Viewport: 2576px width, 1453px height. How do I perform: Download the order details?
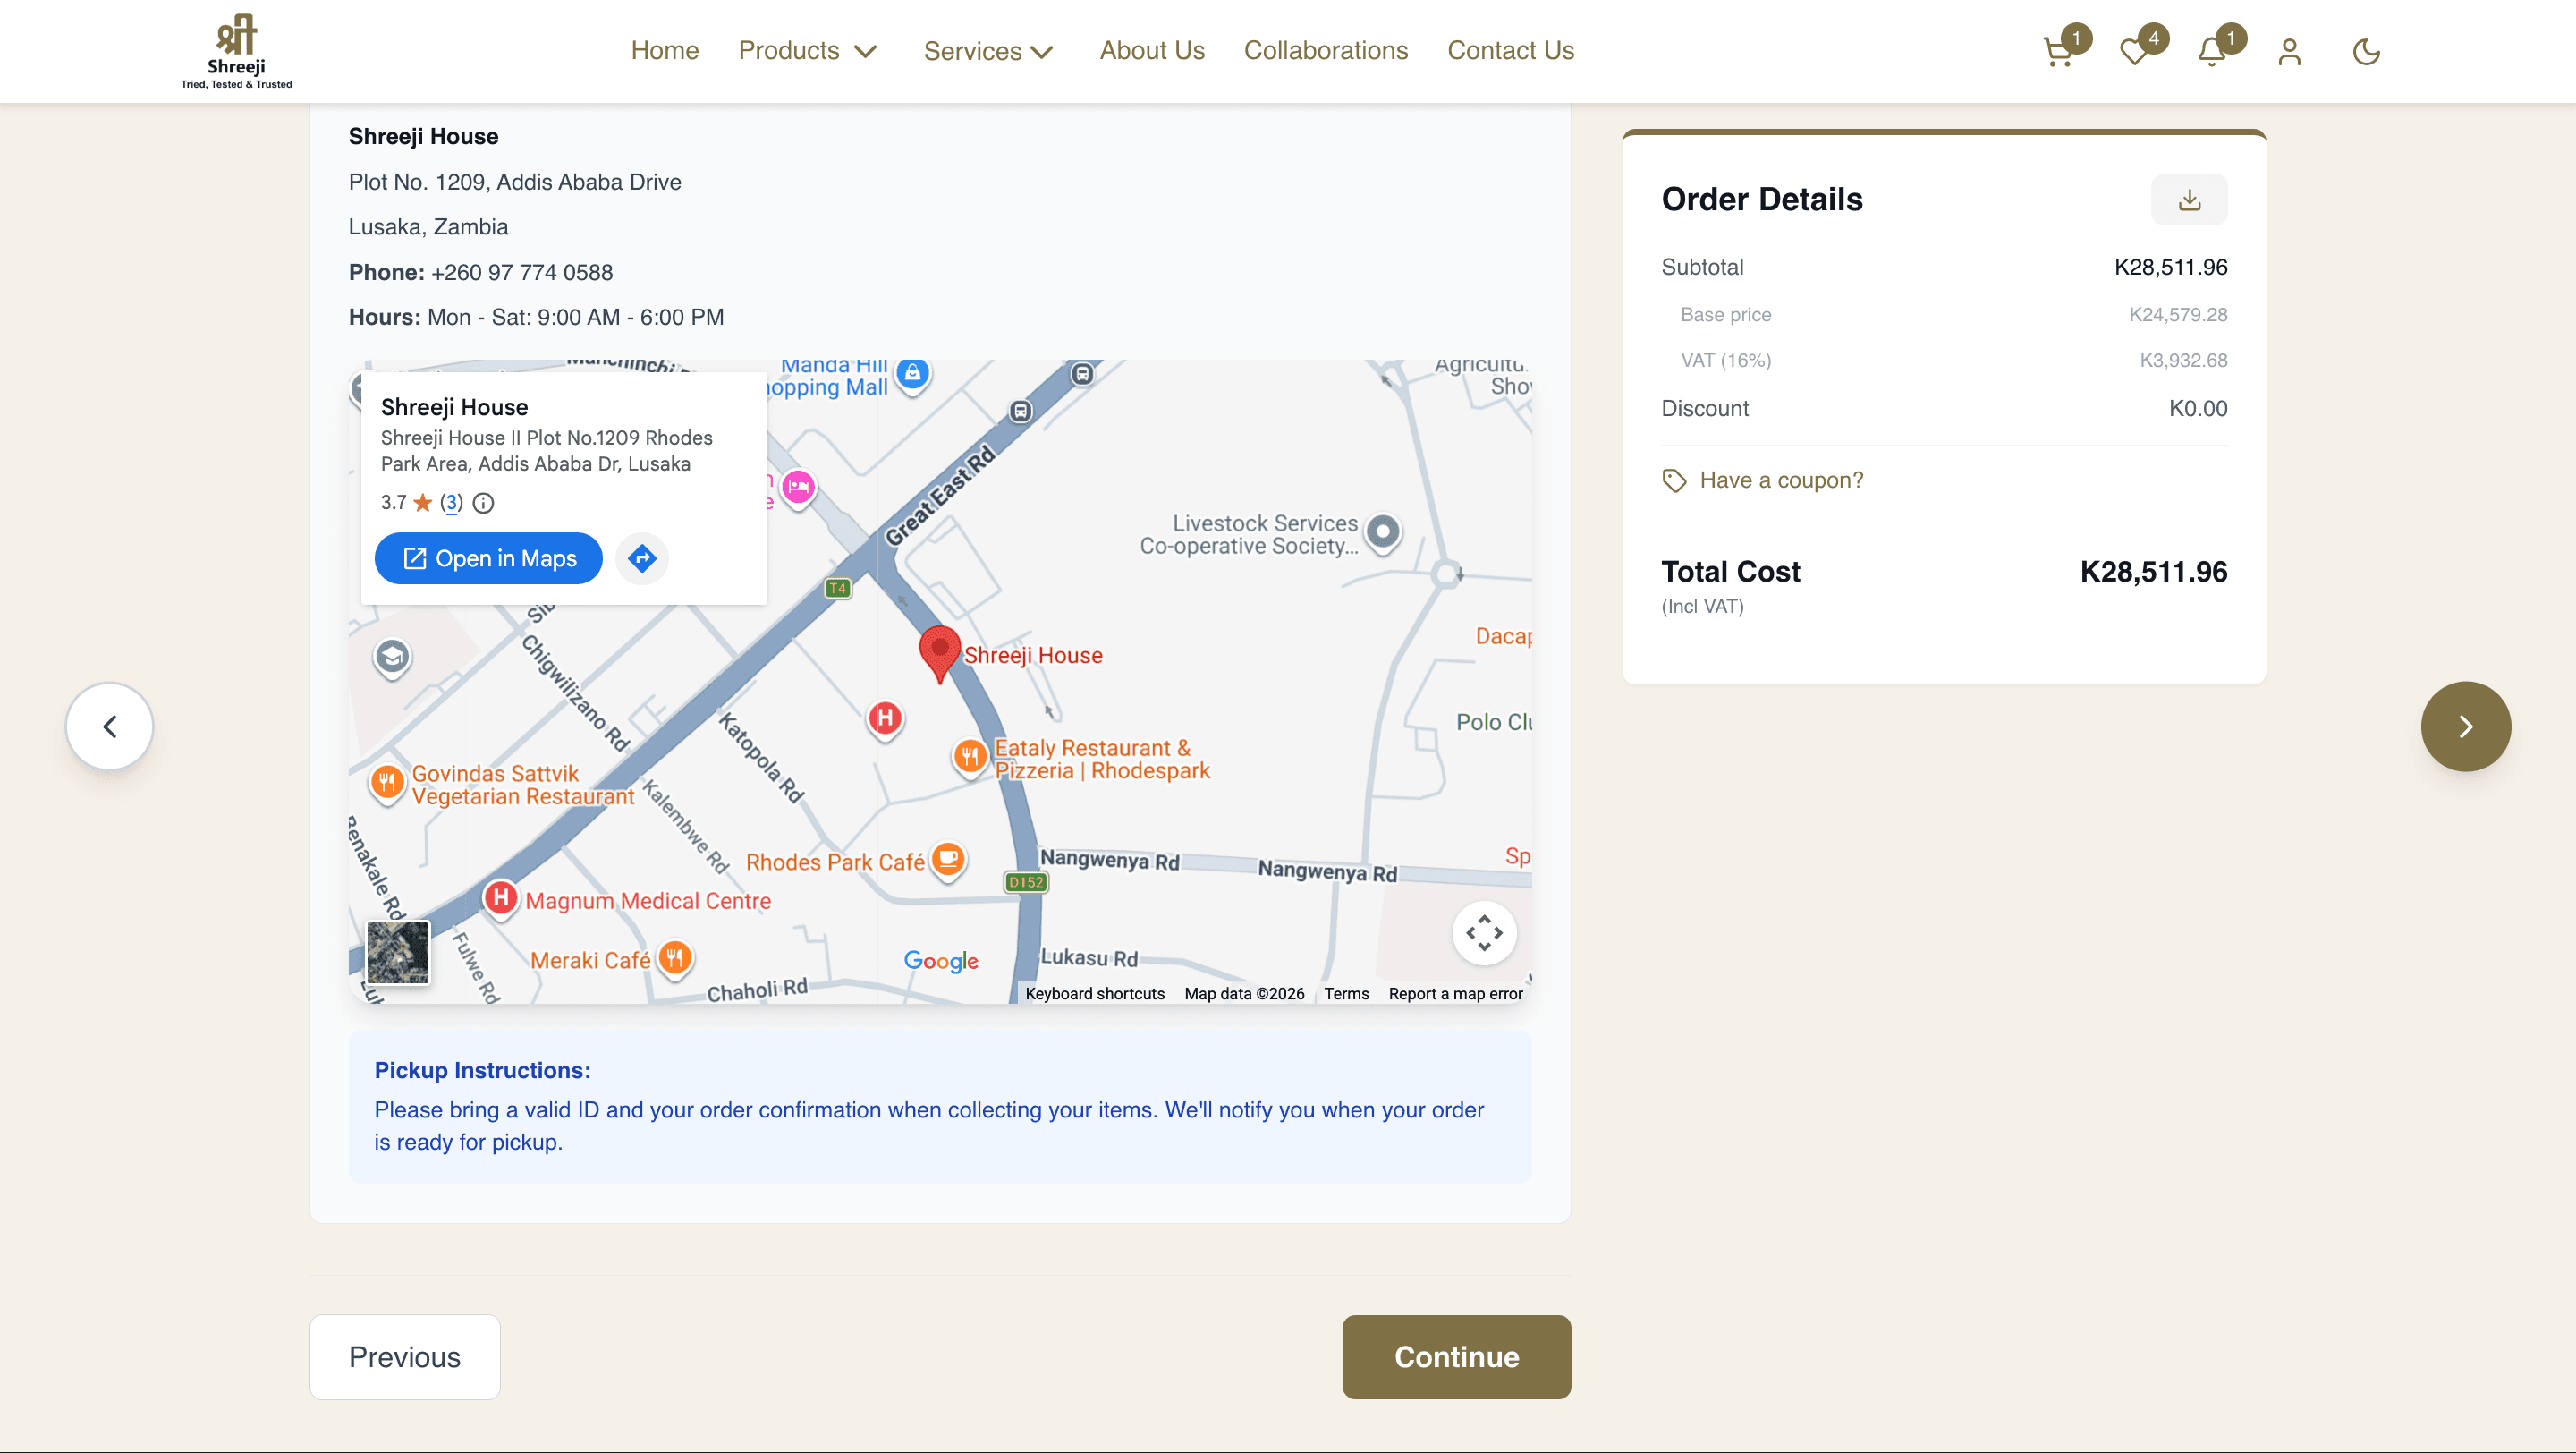click(2189, 199)
